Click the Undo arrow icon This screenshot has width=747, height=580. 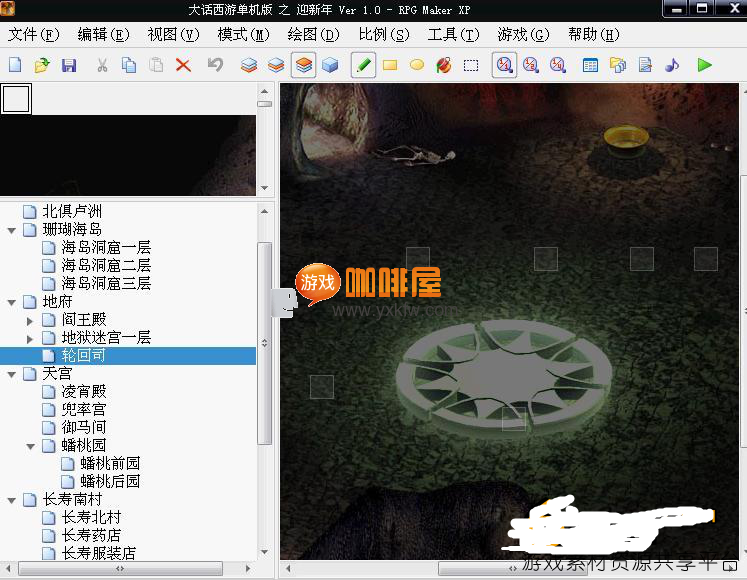[x=215, y=66]
